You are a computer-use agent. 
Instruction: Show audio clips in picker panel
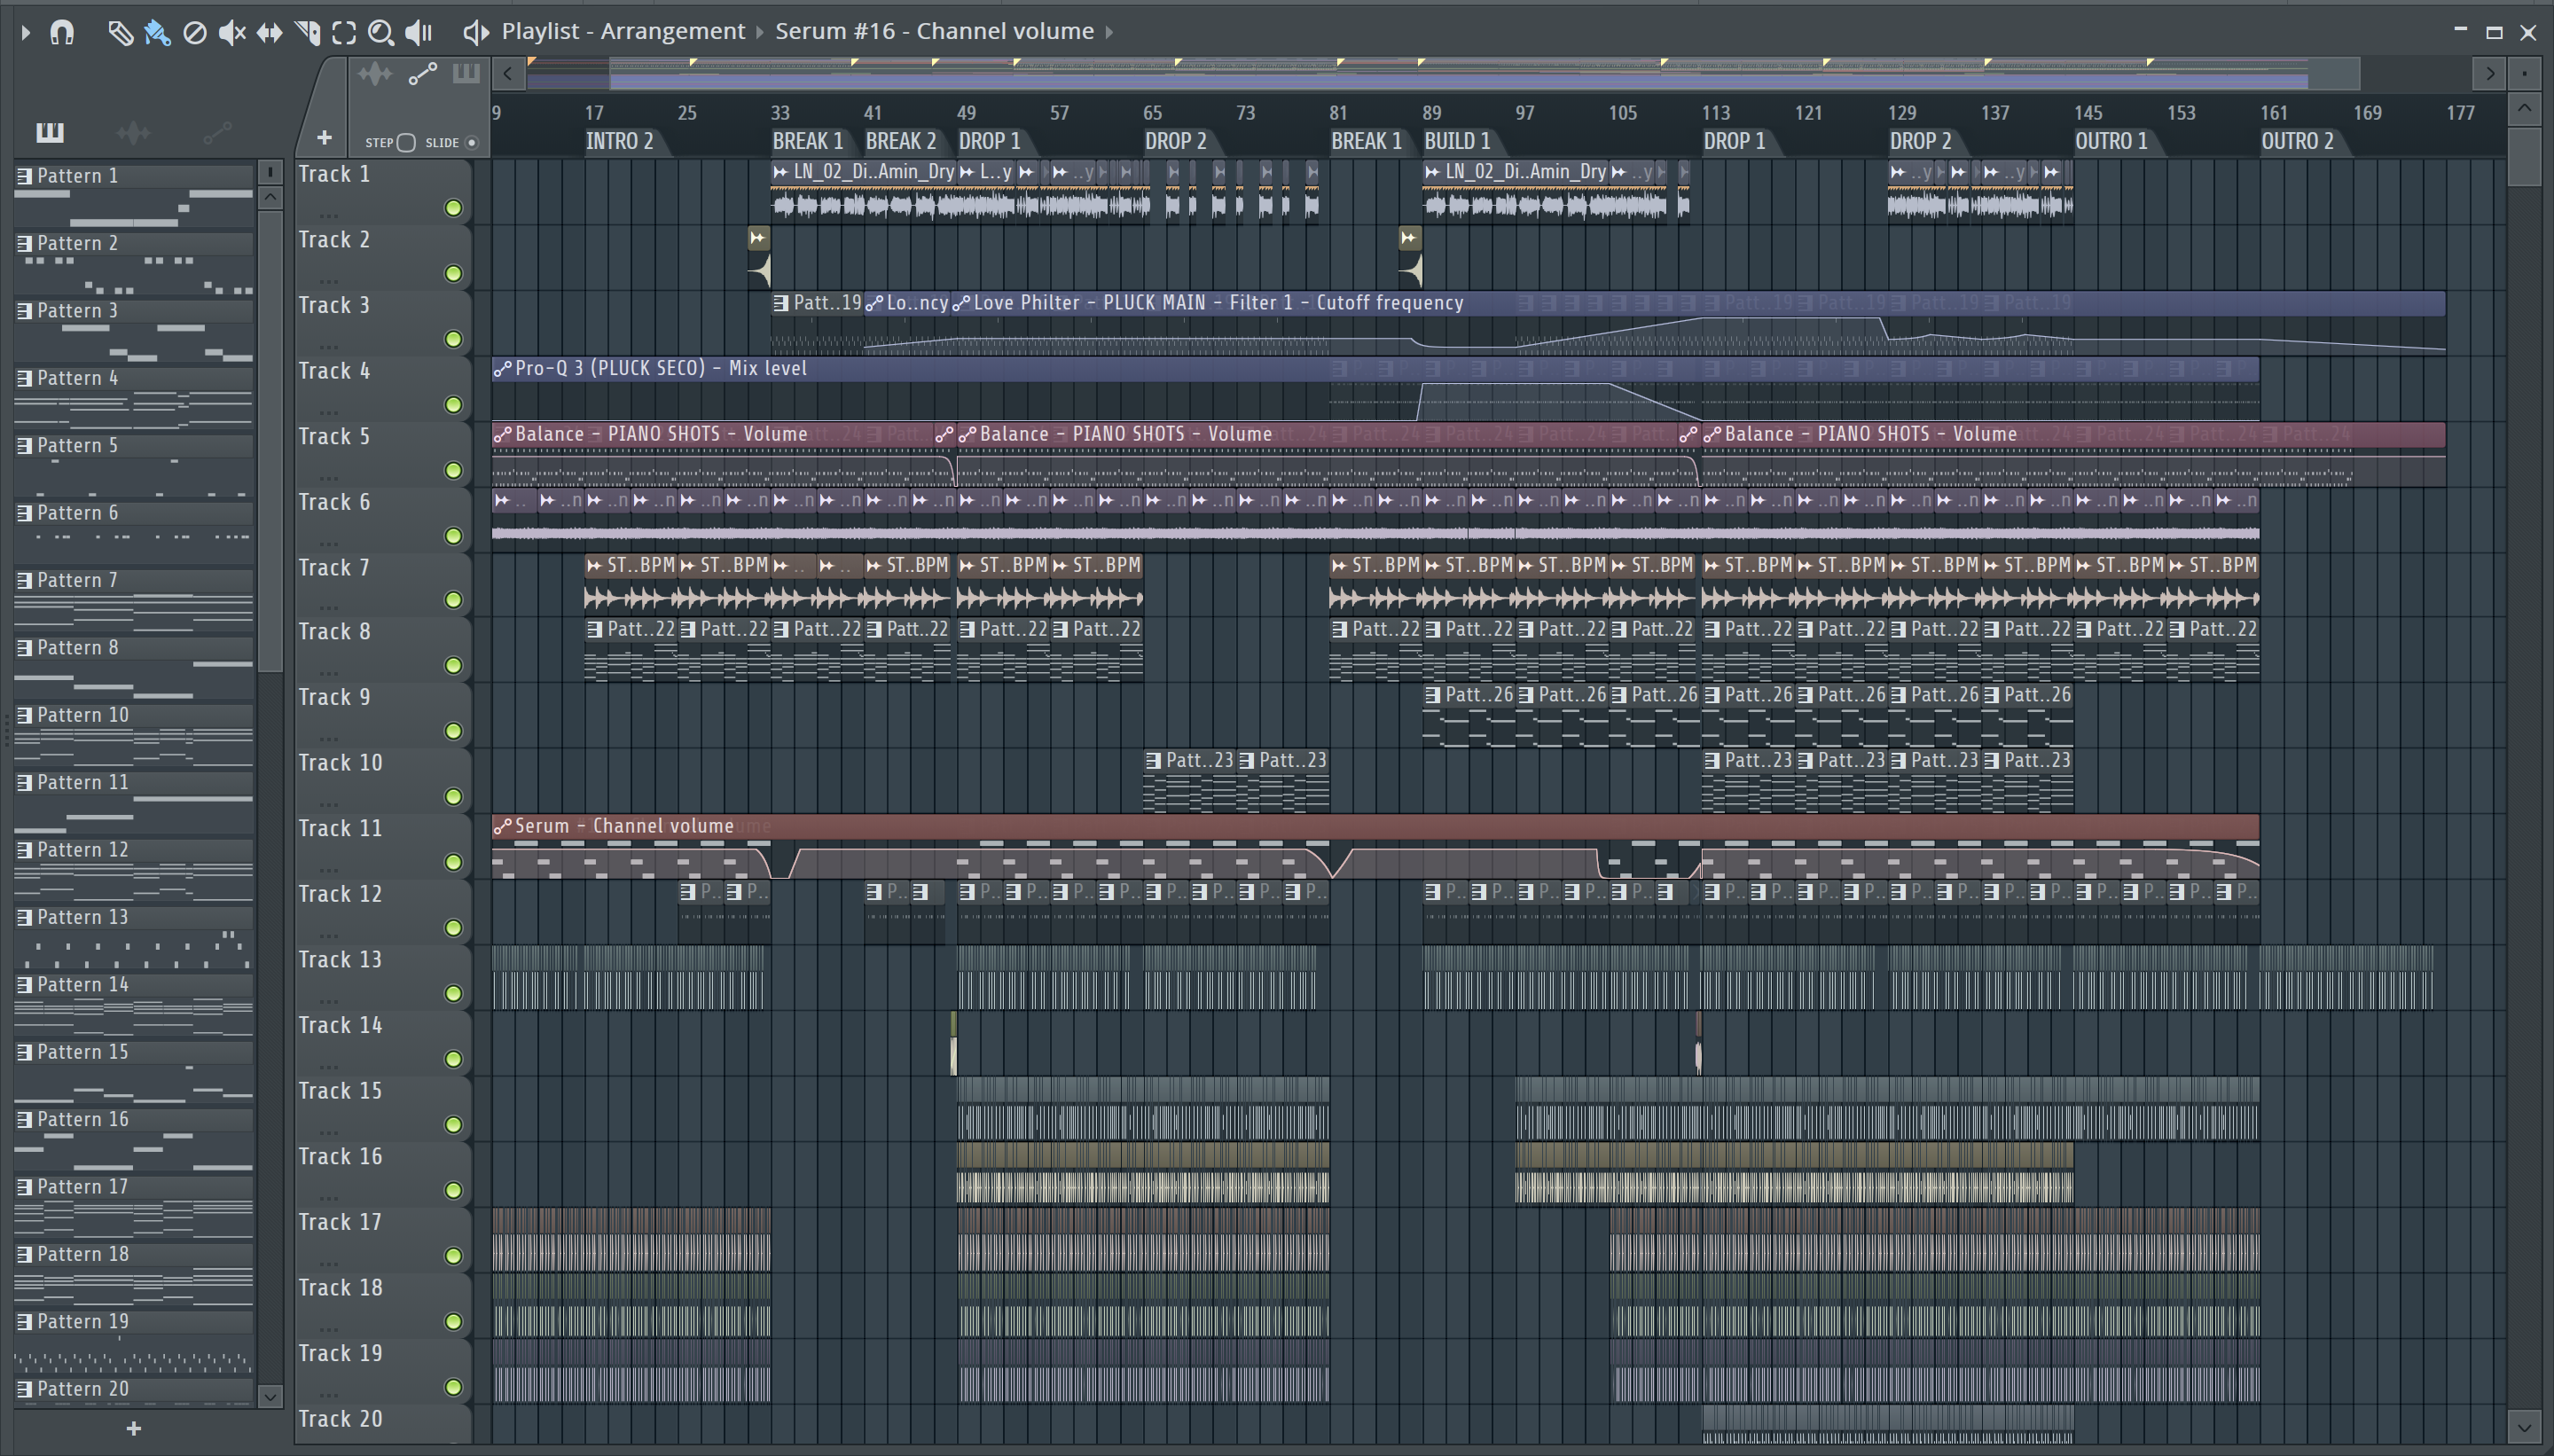pyautogui.click(x=133, y=131)
